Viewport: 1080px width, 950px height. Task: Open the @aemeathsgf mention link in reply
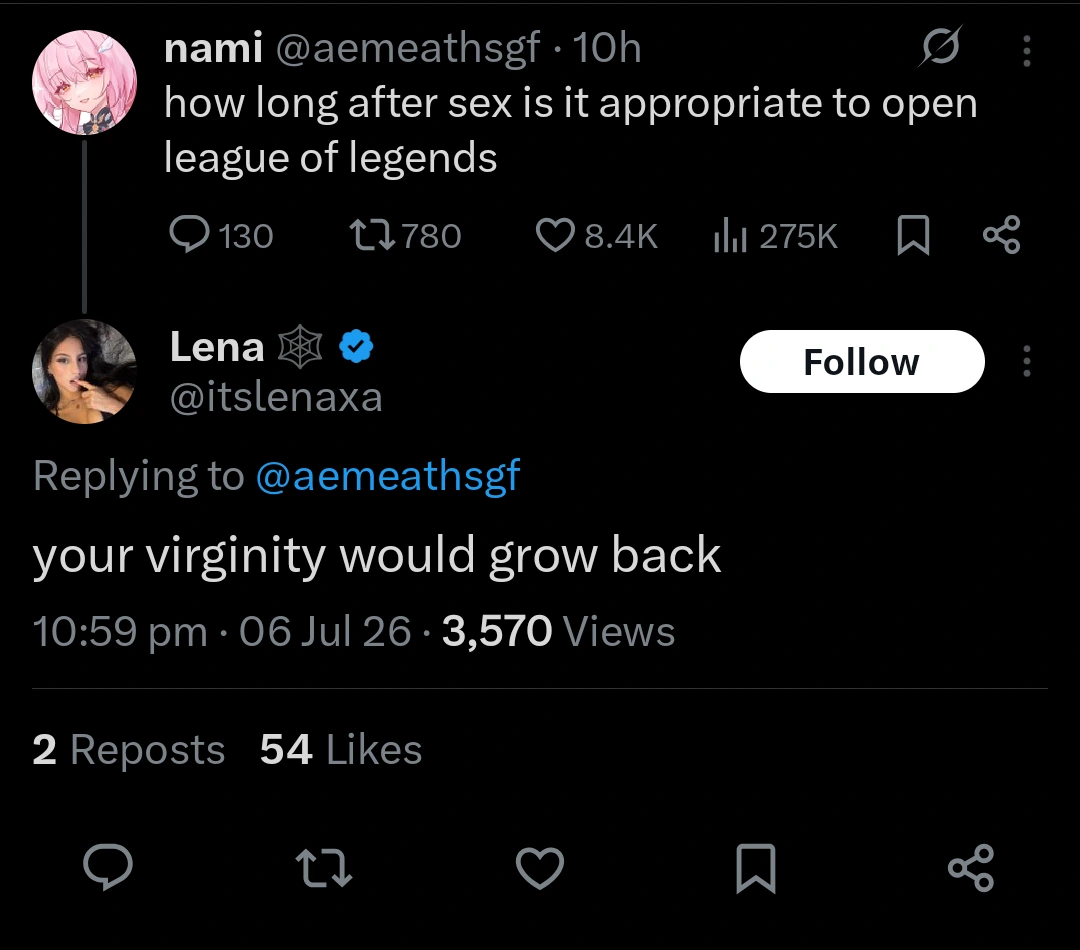click(388, 476)
